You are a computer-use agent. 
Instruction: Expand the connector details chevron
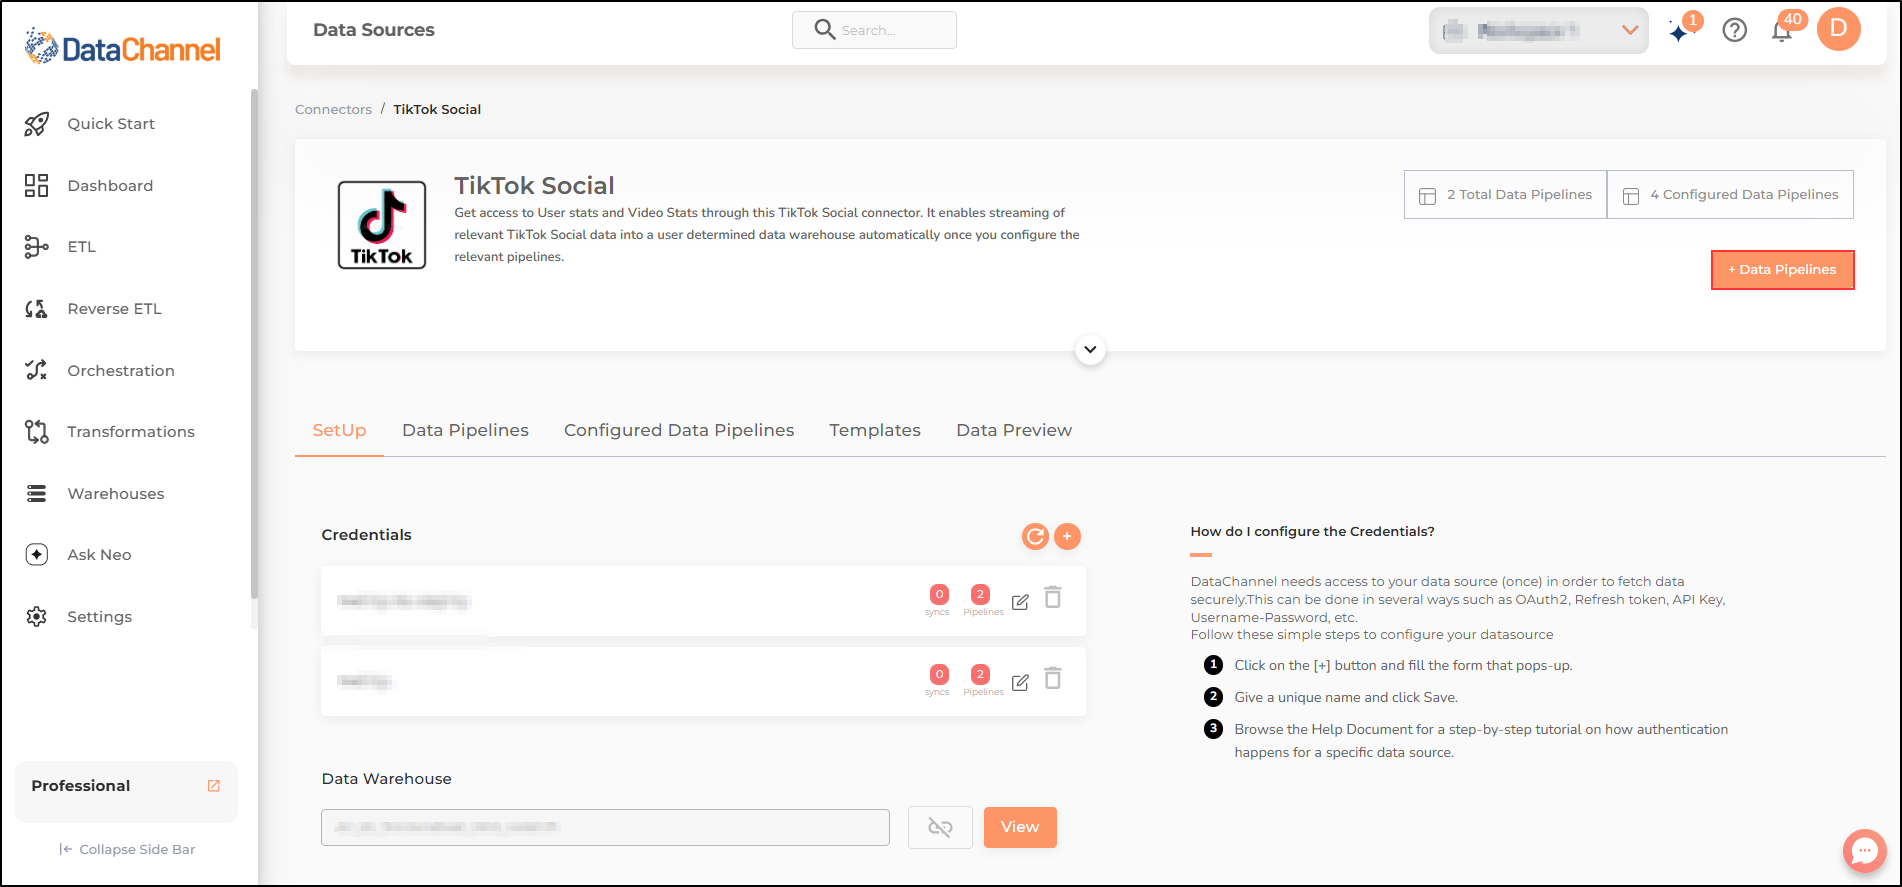[x=1090, y=350]
